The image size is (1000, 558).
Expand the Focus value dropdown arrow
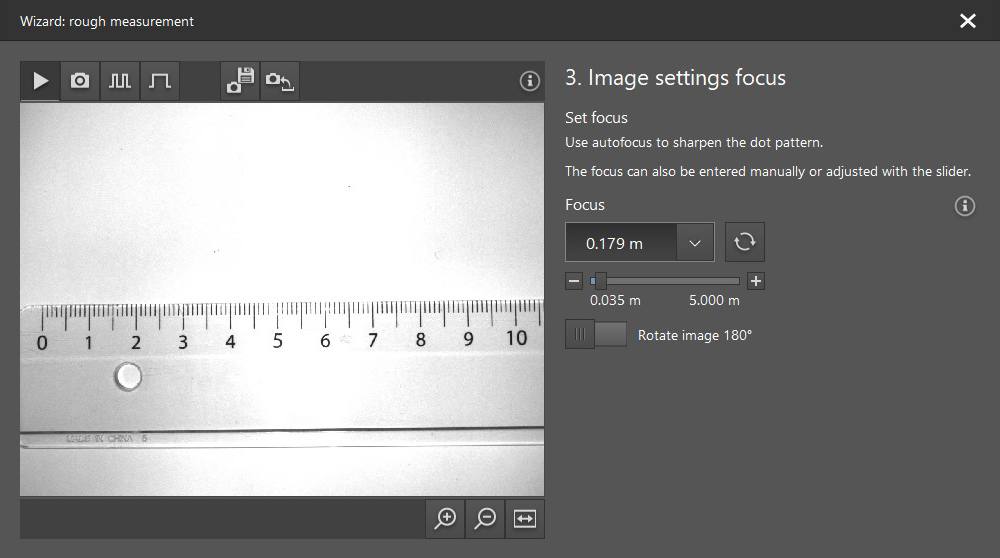pos(695,243)
